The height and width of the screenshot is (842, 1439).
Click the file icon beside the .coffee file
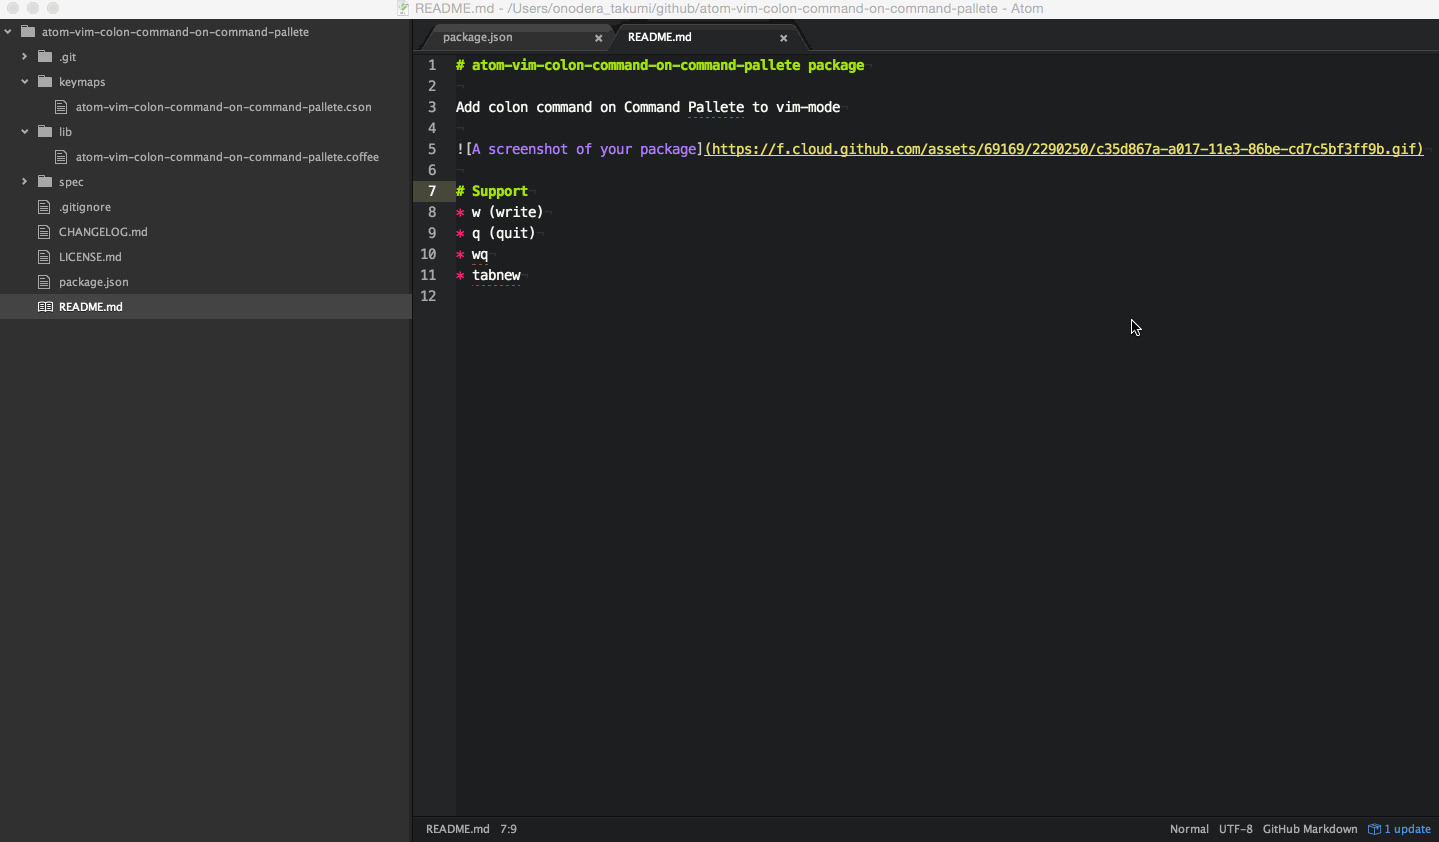tap(61, 157)
